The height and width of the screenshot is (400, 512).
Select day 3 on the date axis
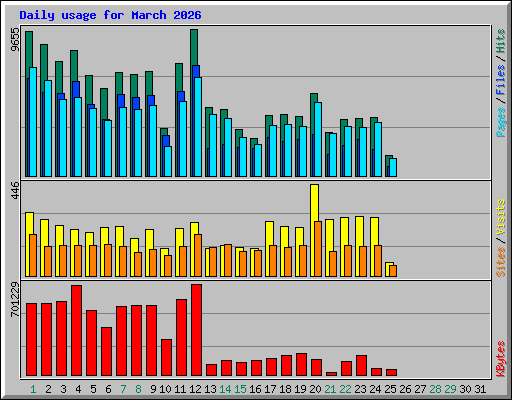click(x=63, y=389)
